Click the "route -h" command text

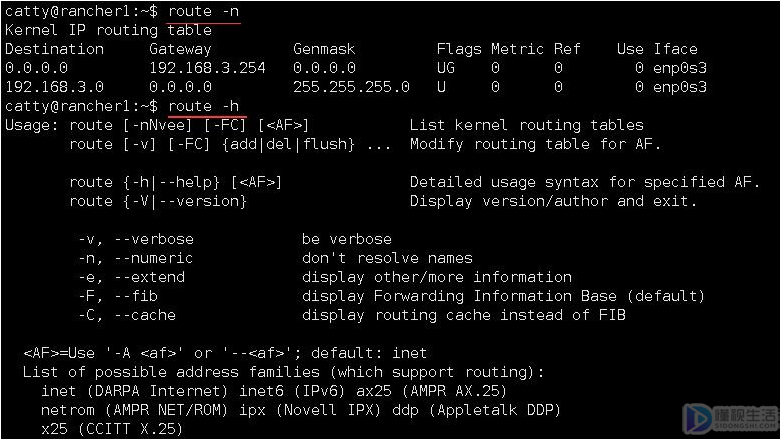point(205,106)
